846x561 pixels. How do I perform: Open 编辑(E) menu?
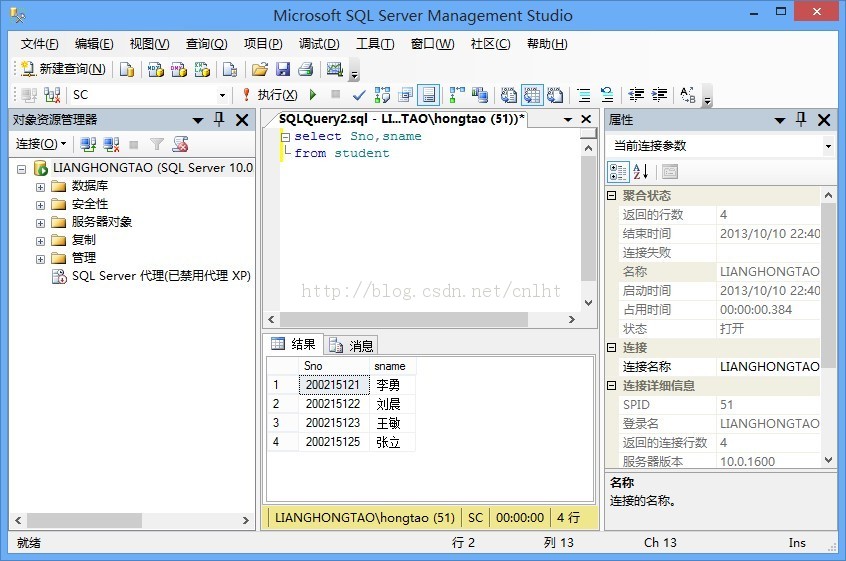tap(94, 44)
